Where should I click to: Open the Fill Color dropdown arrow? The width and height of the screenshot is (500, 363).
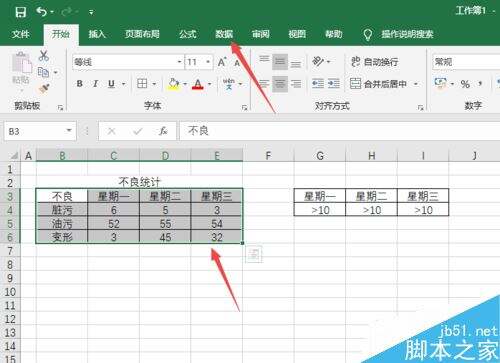coord(185,84)
